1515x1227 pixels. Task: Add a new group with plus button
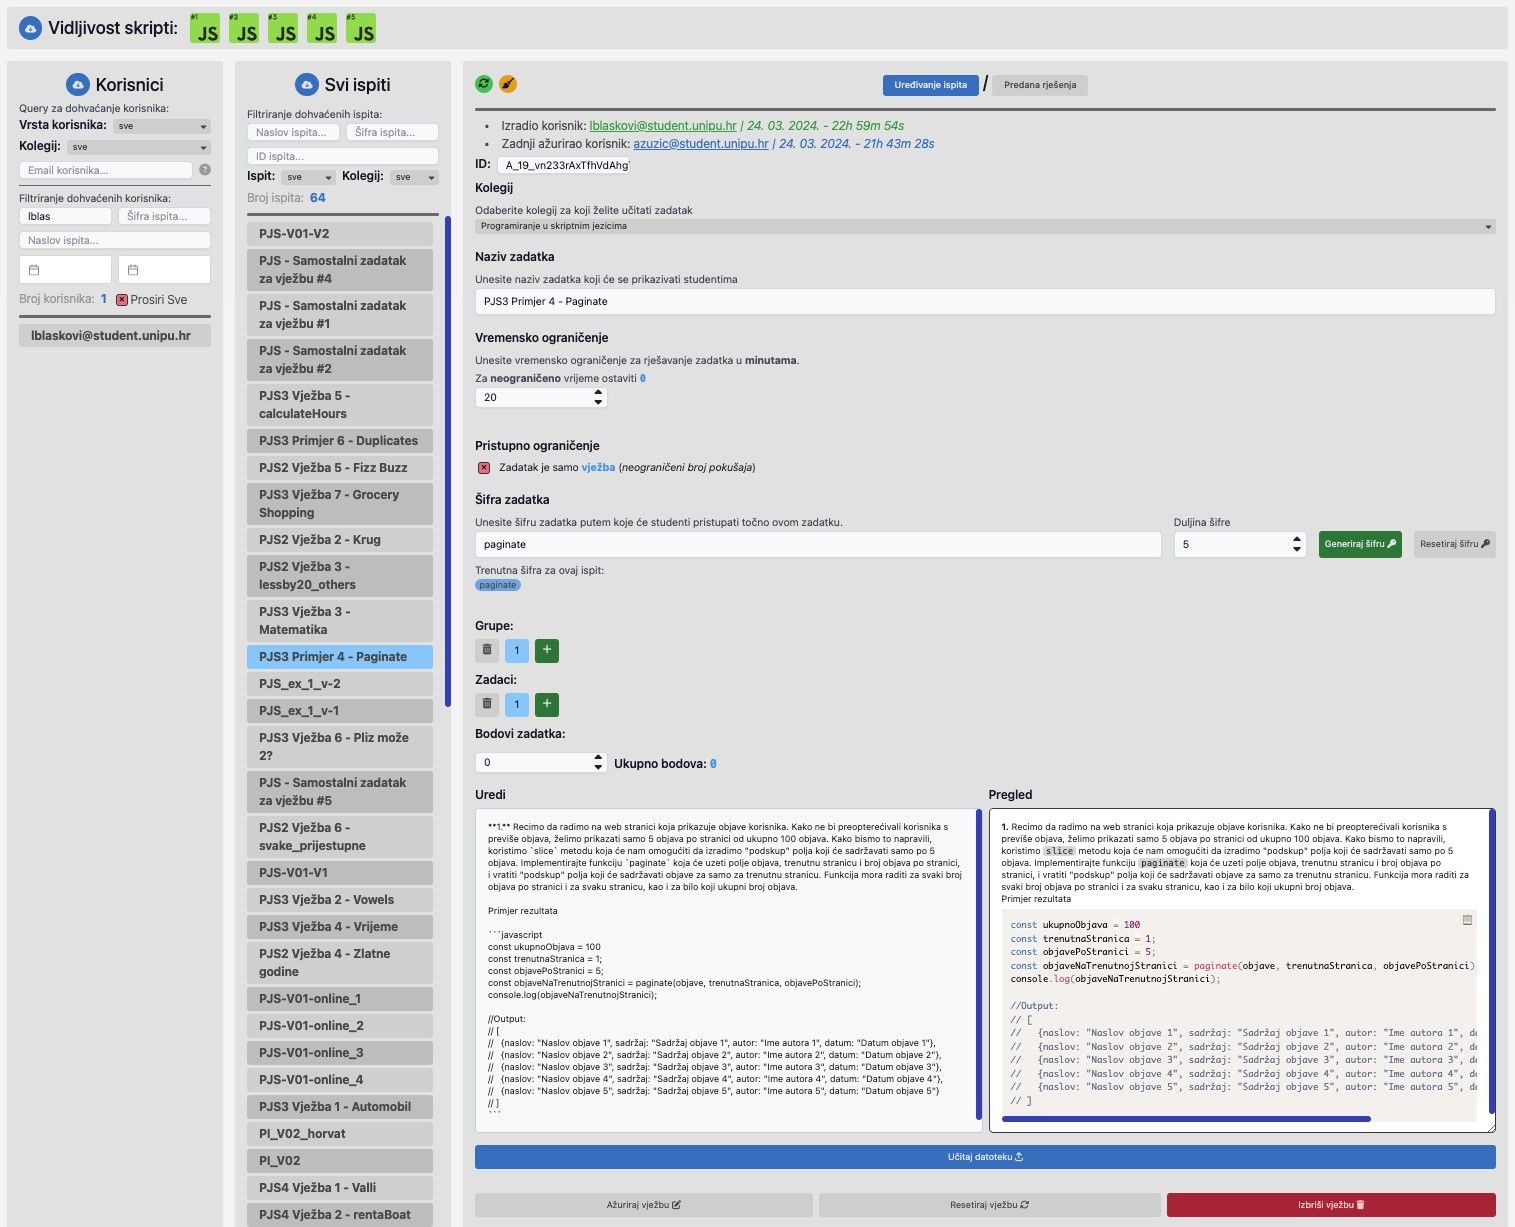tap(547, 651)
